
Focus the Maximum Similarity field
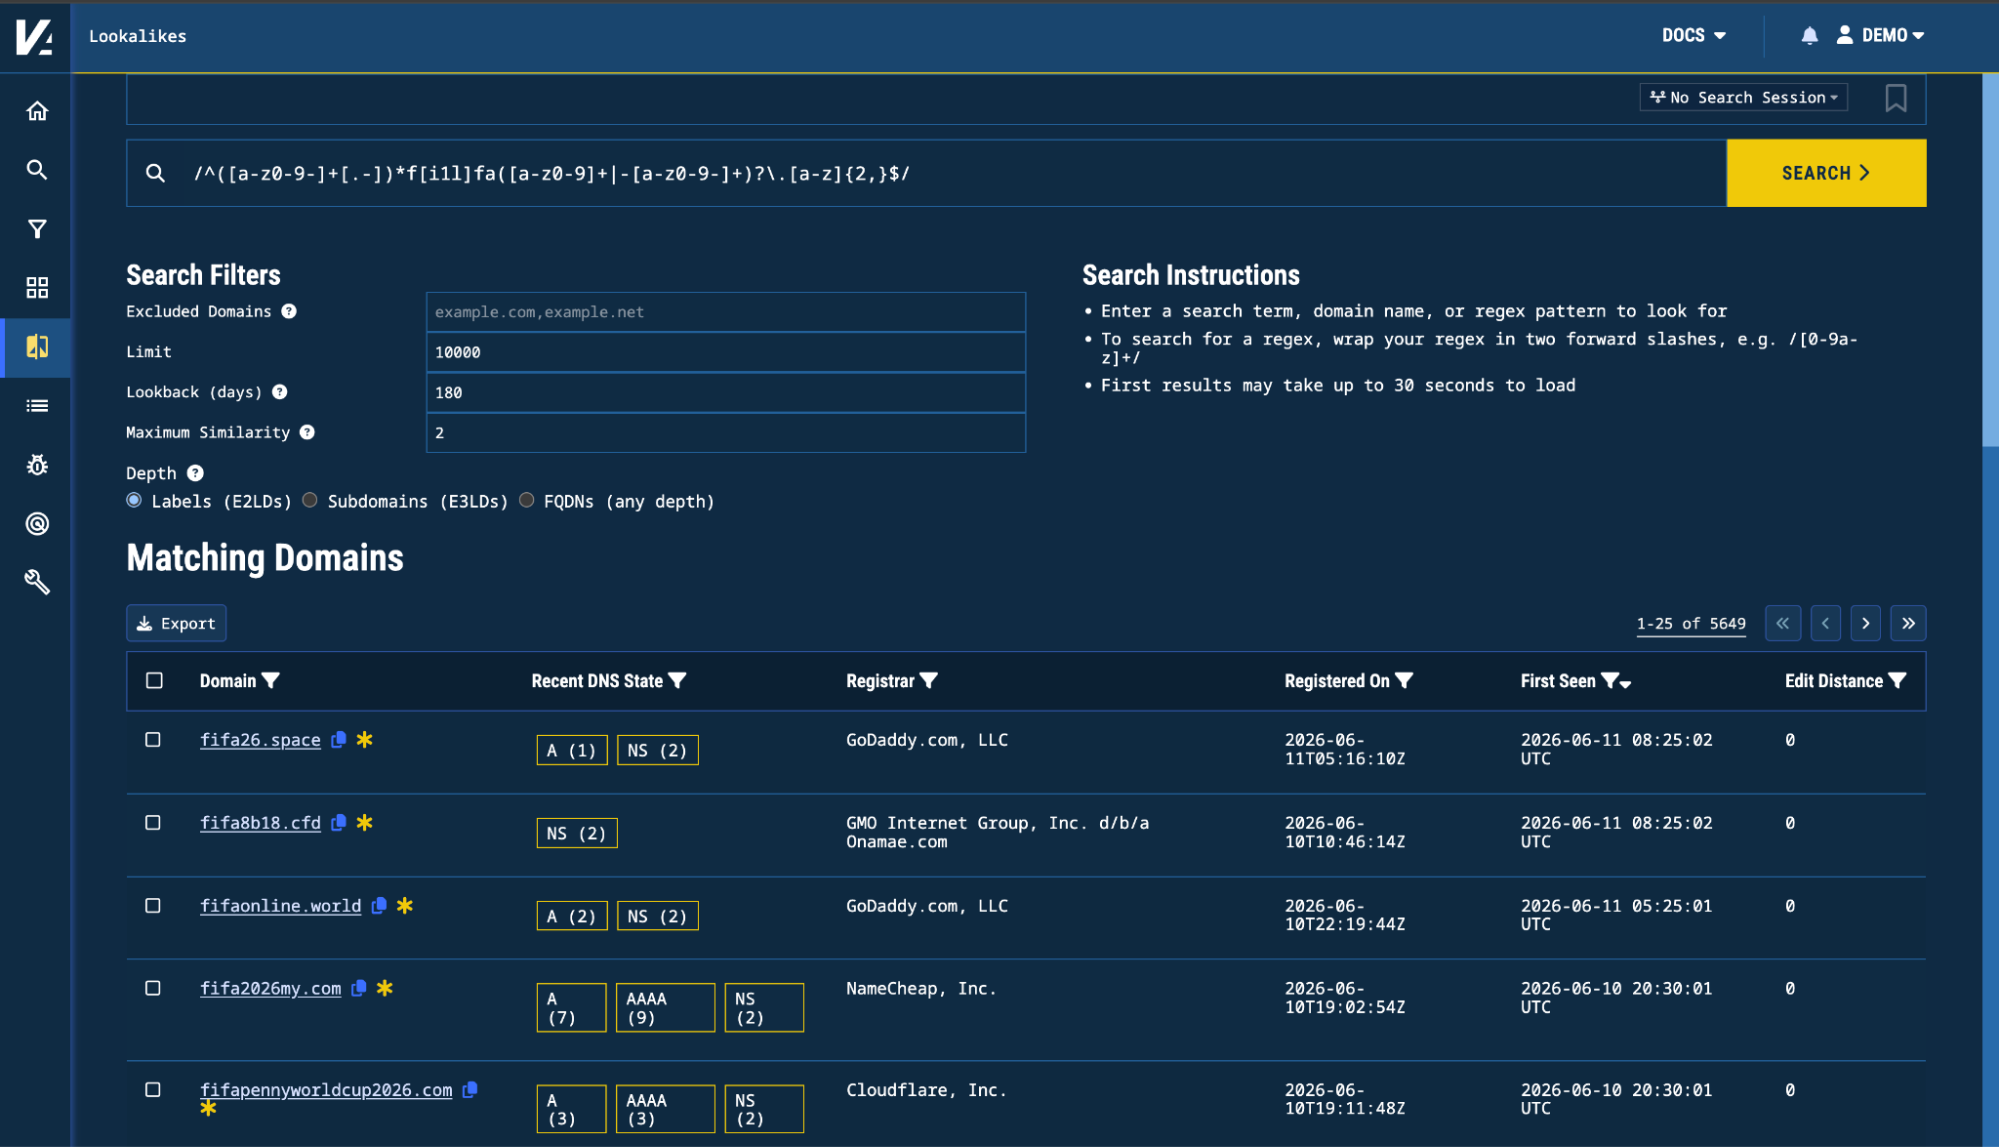click(725, 432)
